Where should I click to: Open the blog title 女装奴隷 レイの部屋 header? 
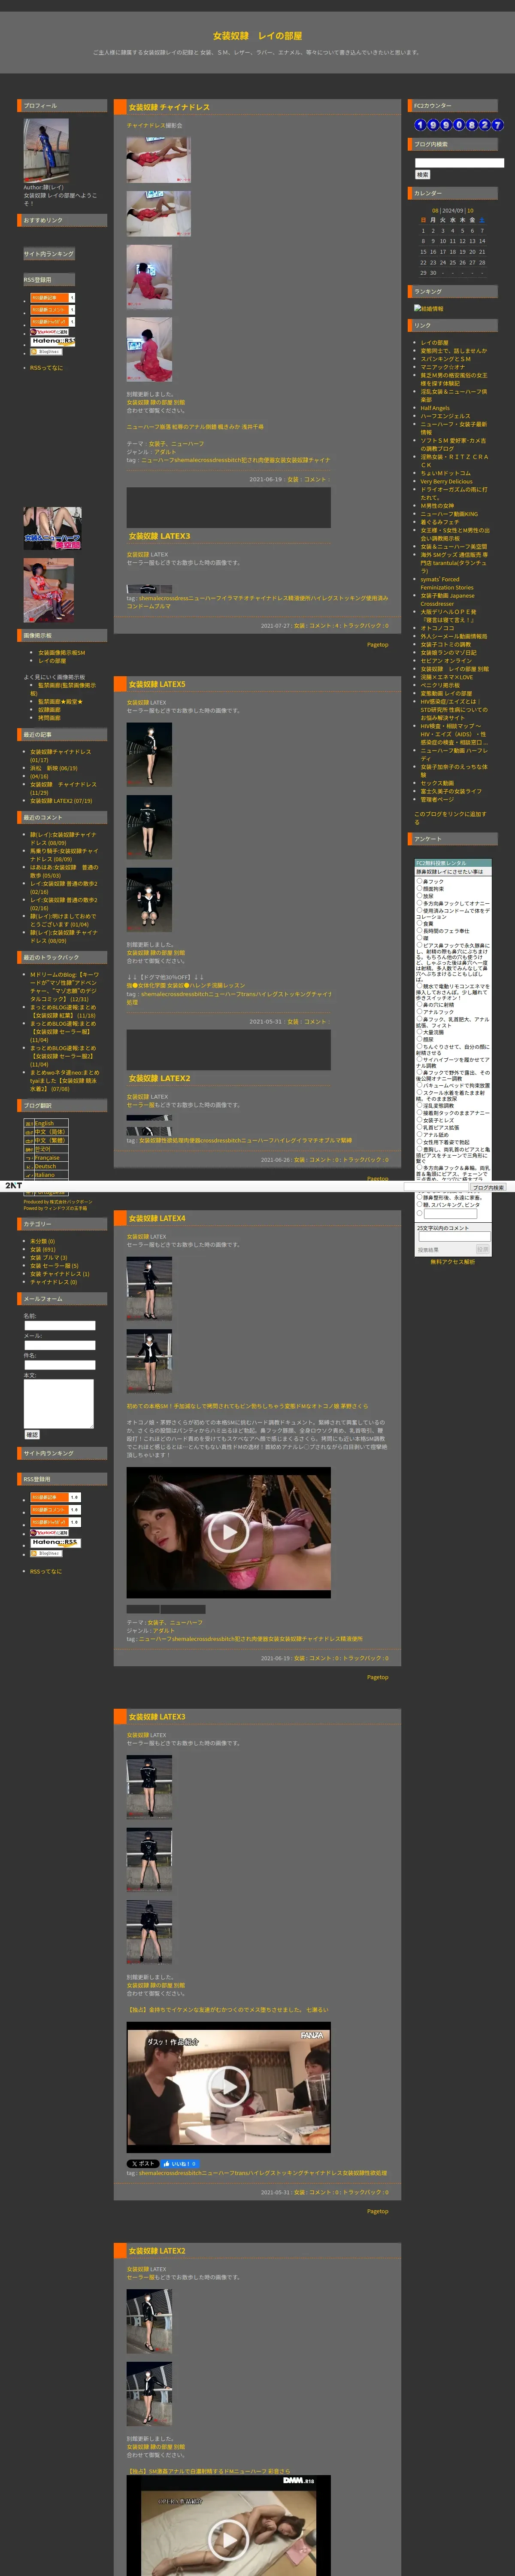click(257, 36)
